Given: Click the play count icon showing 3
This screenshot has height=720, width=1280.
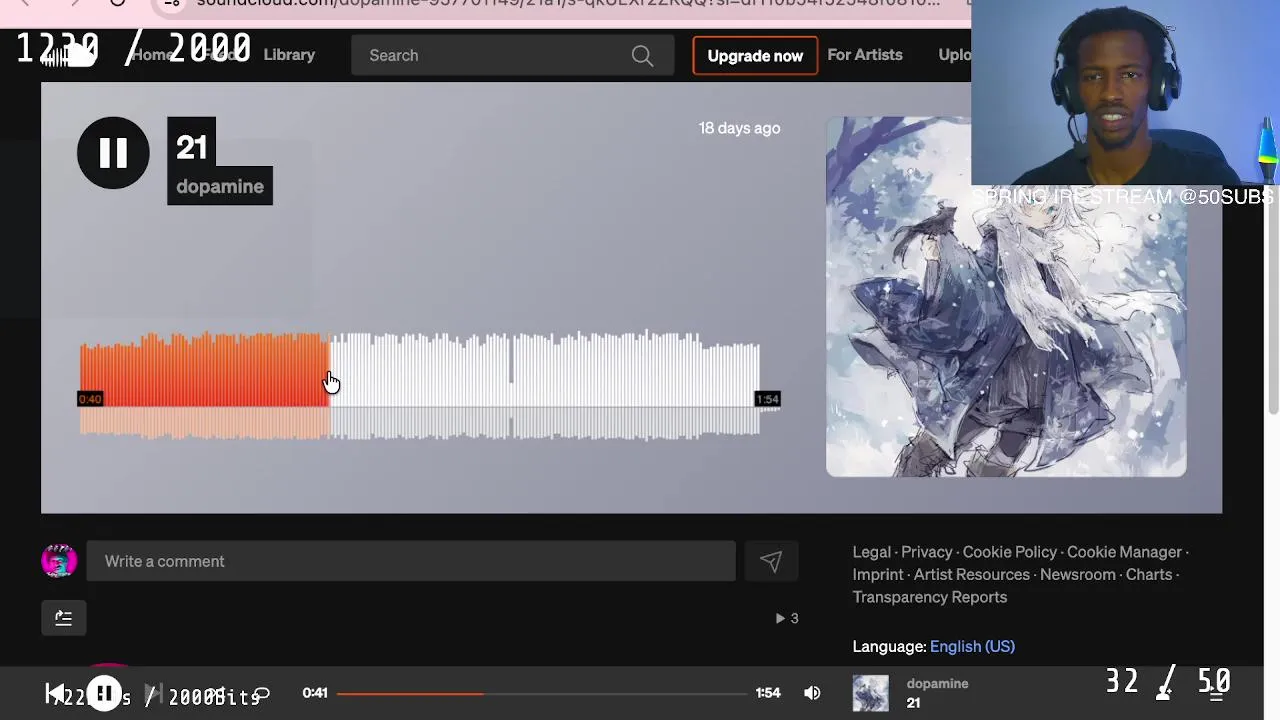Looking at the screenshot, I should point(787,618).
